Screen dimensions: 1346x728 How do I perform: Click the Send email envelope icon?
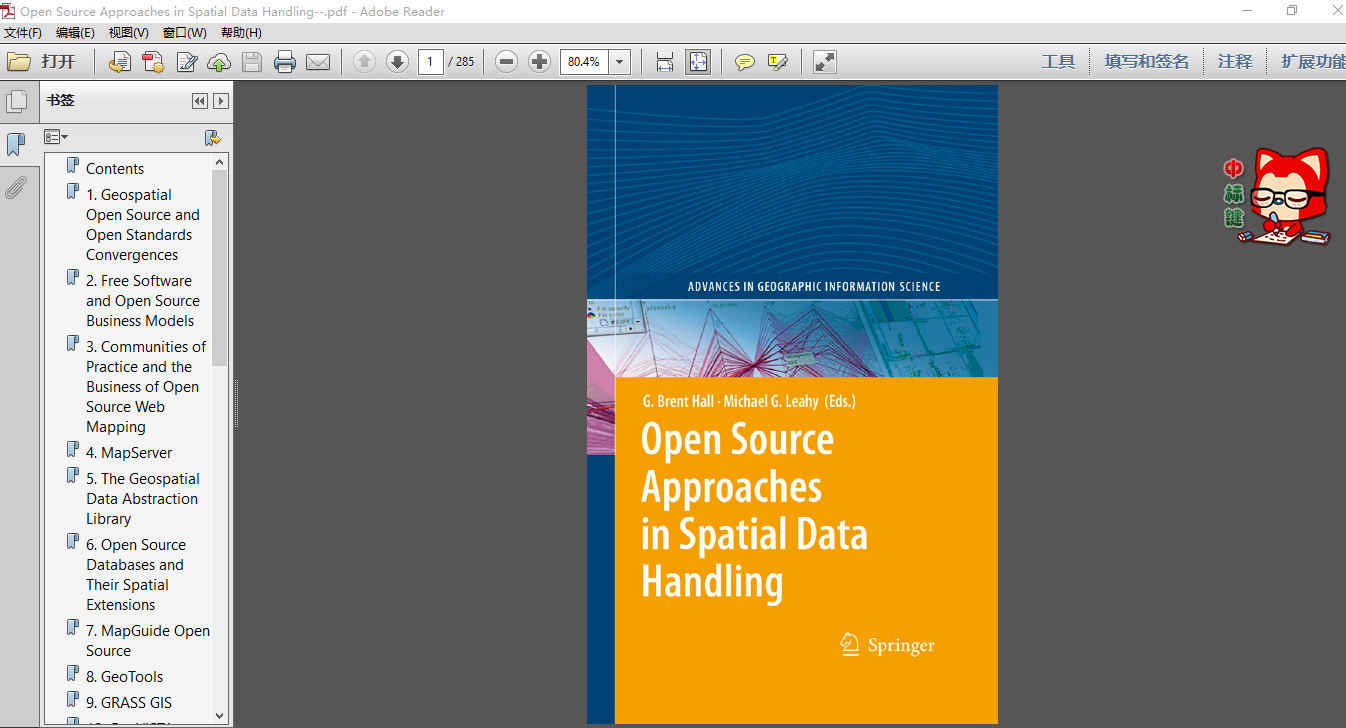(318, 62)
